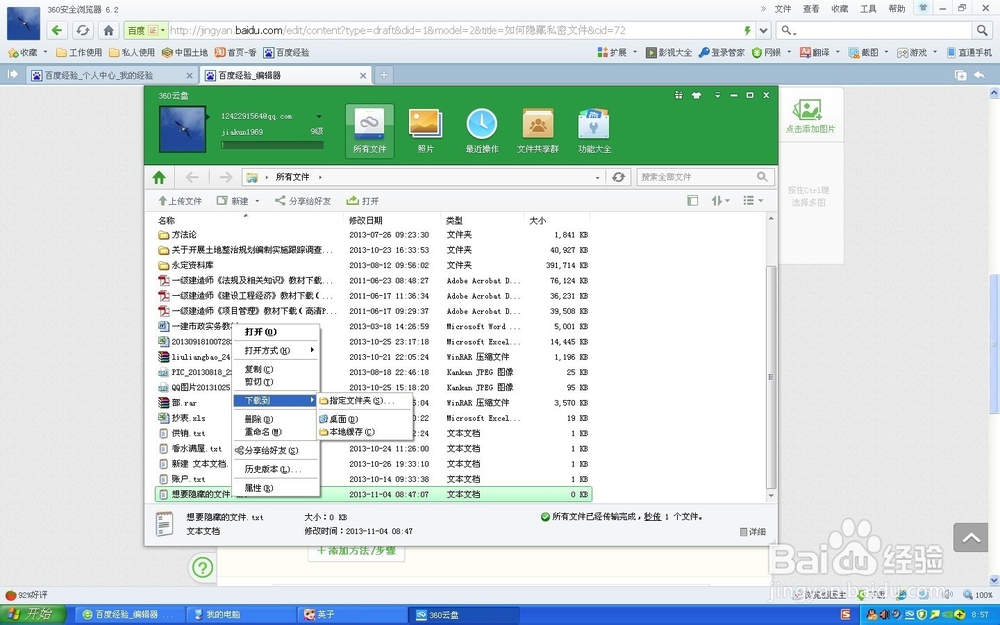Choose 属性(R) from context menu
This screenshot has width=1000, height=625.
pyautogui.click(x=276, y=488)
